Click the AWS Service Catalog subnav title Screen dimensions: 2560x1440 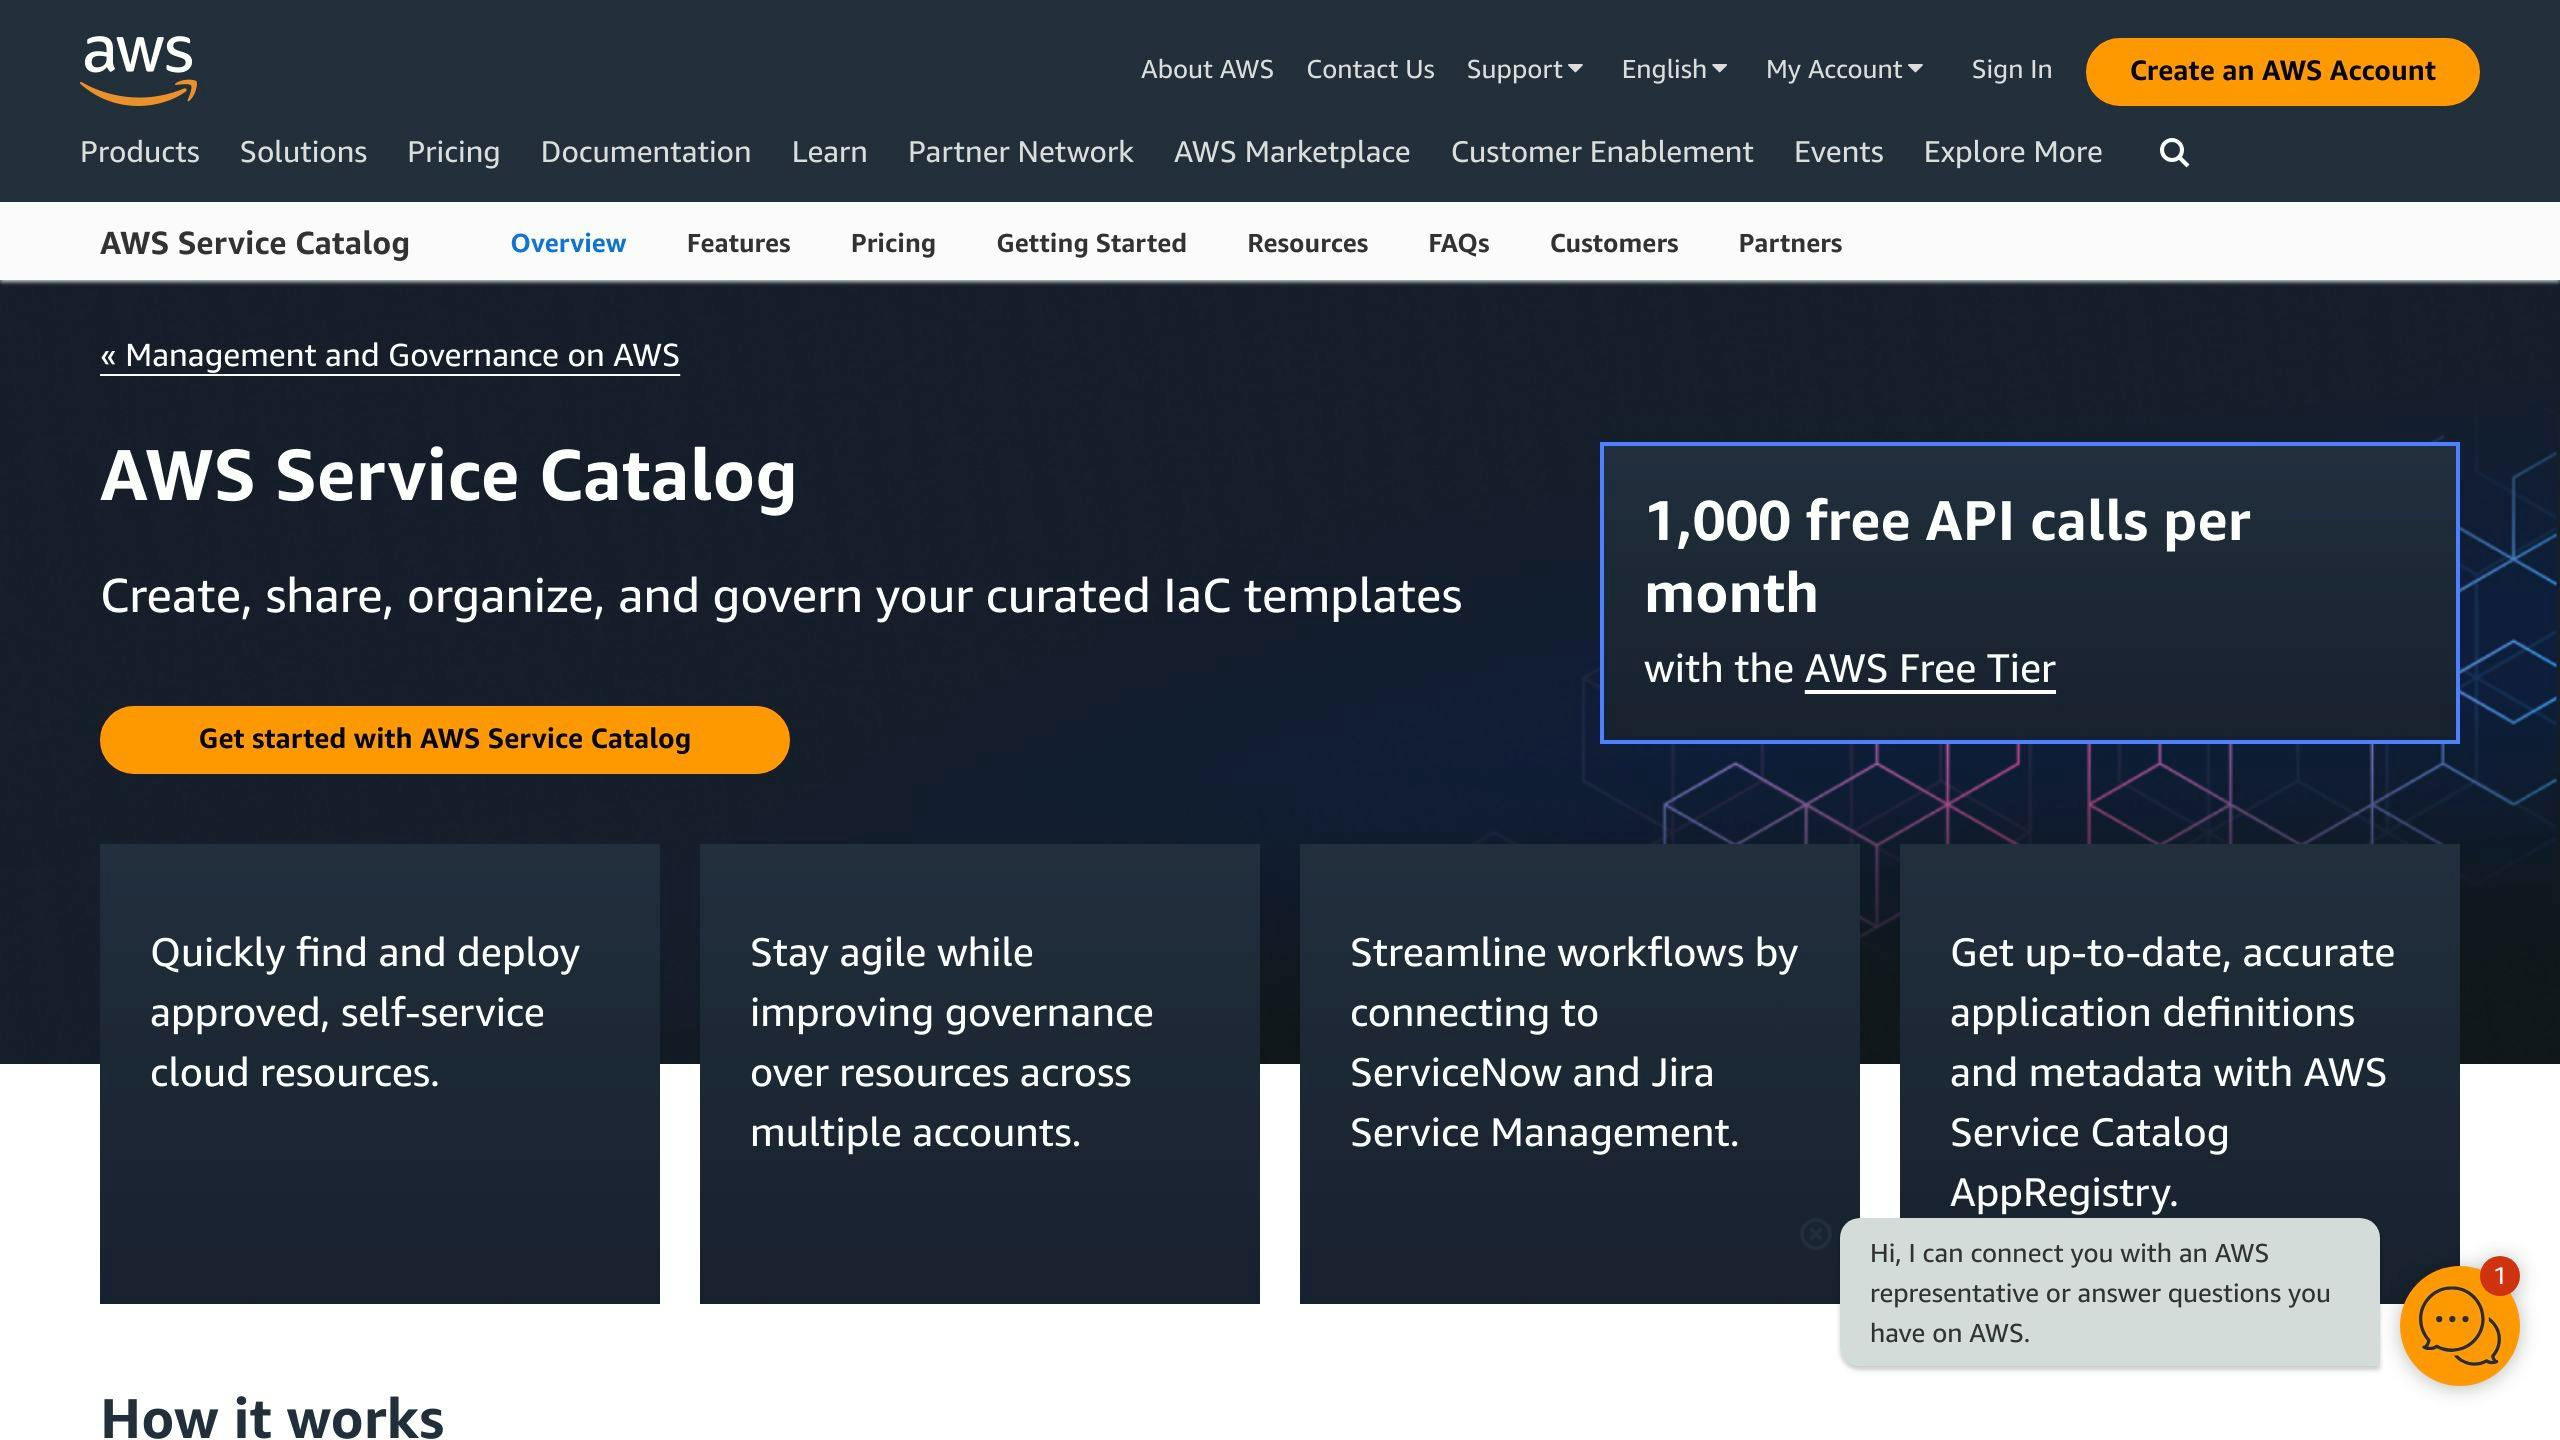click(x=255, y=243)
